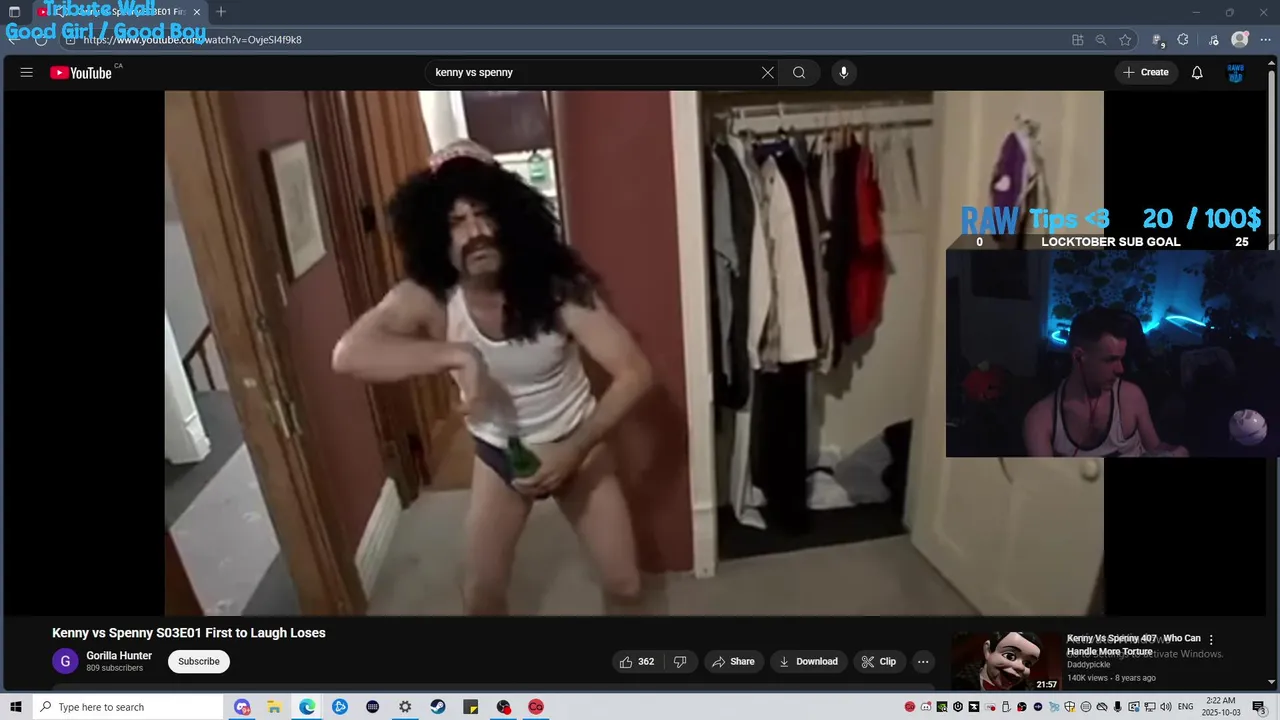Image resolution: width=1280 pixels, height=720 pixels.
Task: Open the Gorilla Hunter channel name link
Action: click(x=119, y=656)
